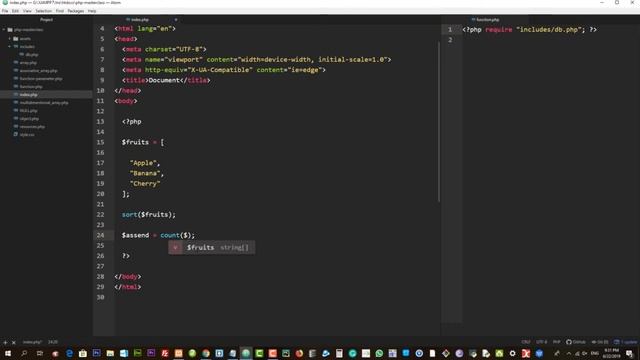Screen dimensions: 640x360
Task: Open the Windows Start menu
Action: tap(8, 353)
